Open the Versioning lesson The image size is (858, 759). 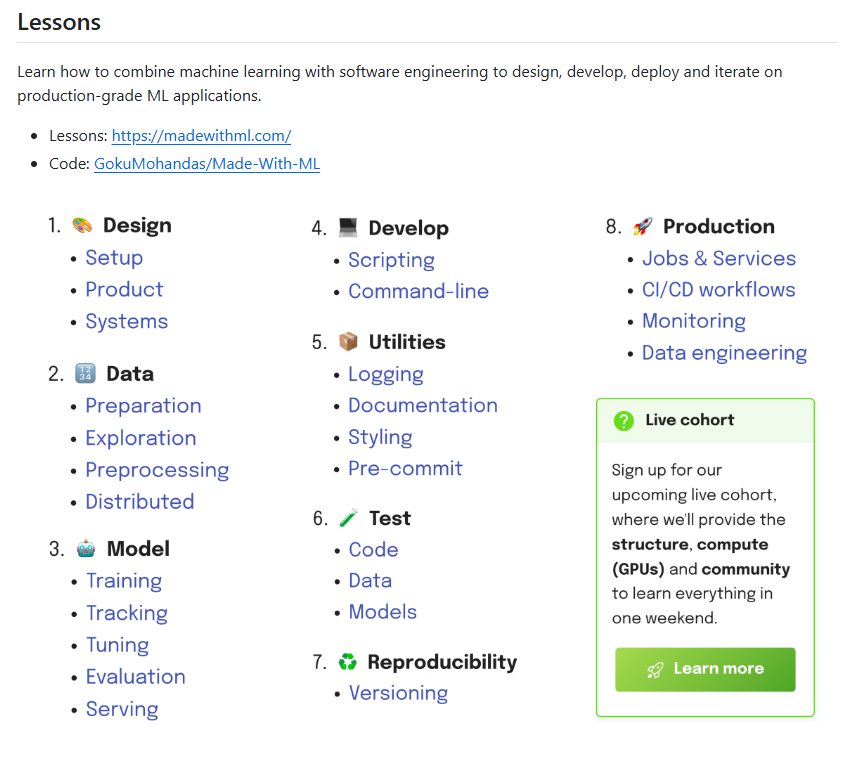pyautogui.click(x=398, y=693)
